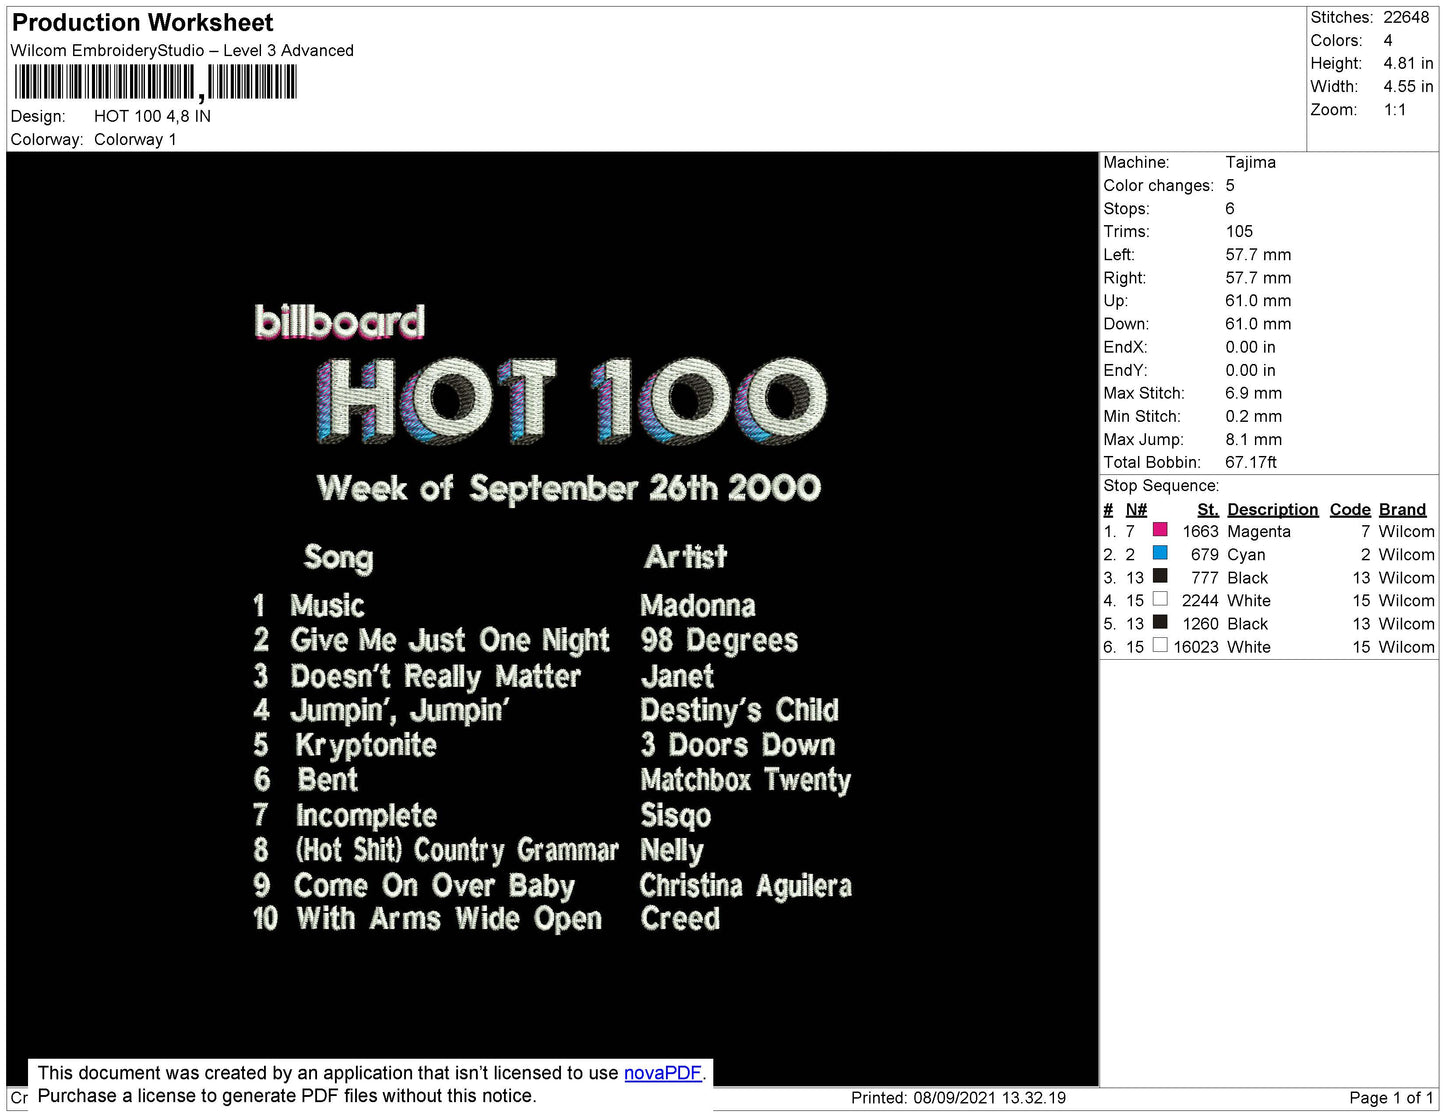Click the 'Brand' column header
This screenshot has height=1117, width=1445.
(1402, 509)
